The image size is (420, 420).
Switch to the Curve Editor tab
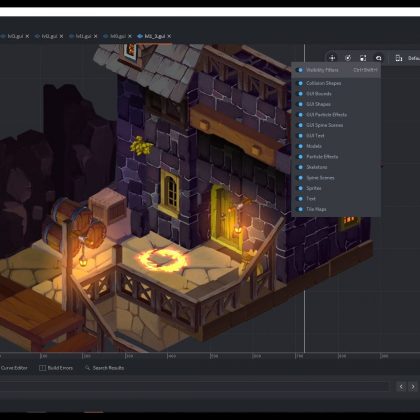[x=14, y=368]
